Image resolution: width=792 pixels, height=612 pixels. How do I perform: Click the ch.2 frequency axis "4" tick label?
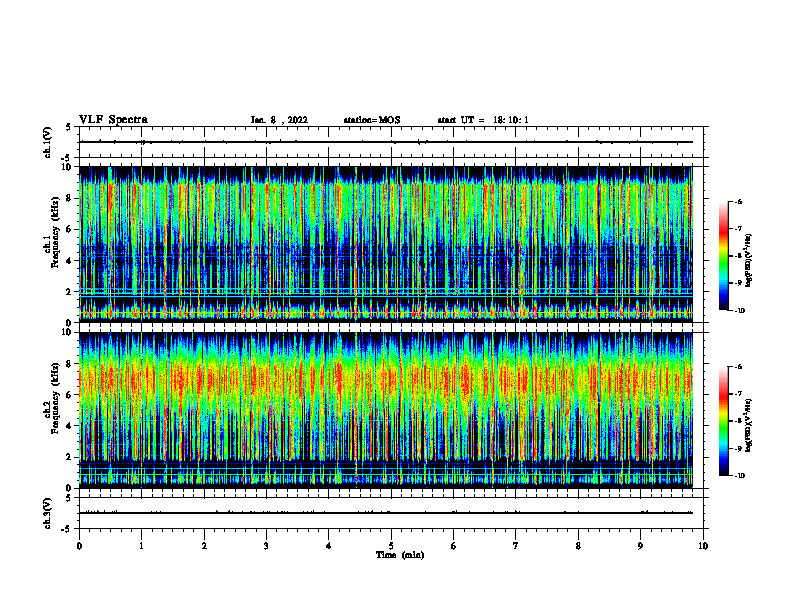(70, 426)
